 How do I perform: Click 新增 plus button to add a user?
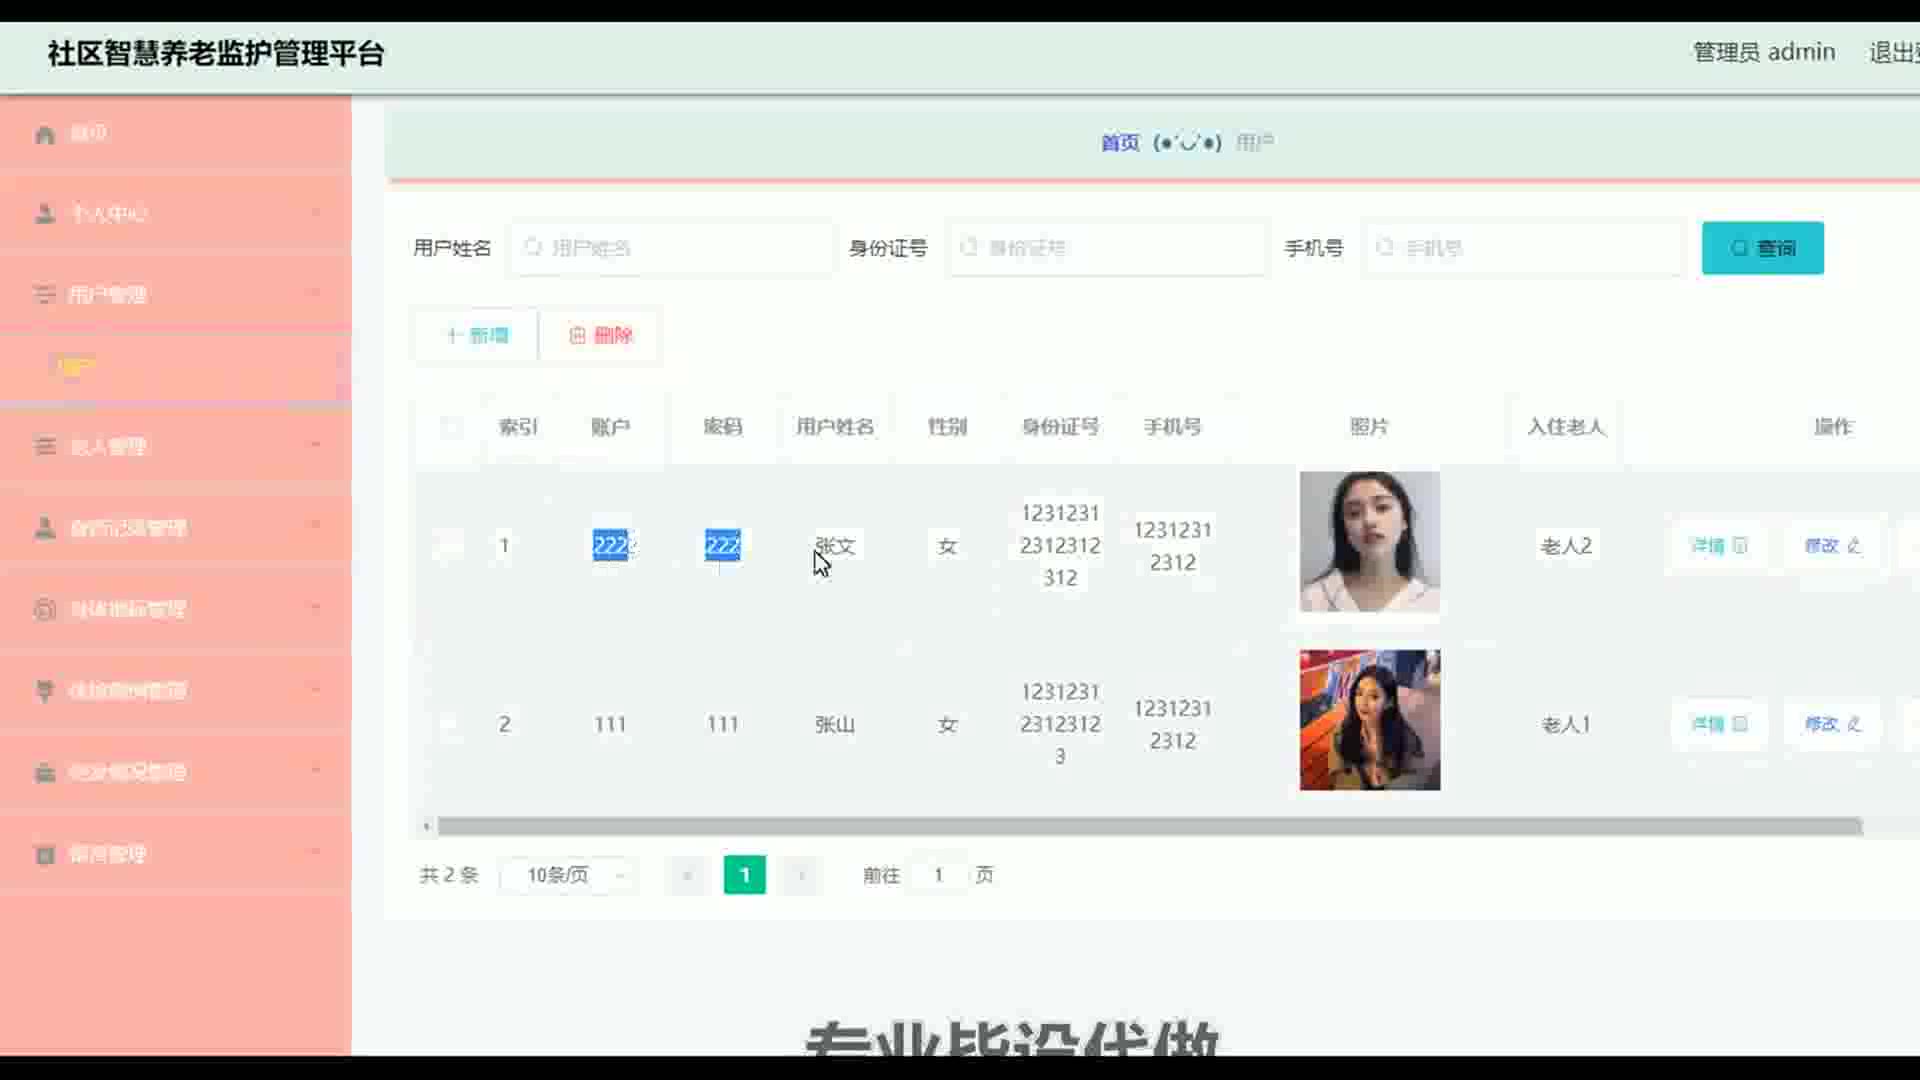[477, 336]
